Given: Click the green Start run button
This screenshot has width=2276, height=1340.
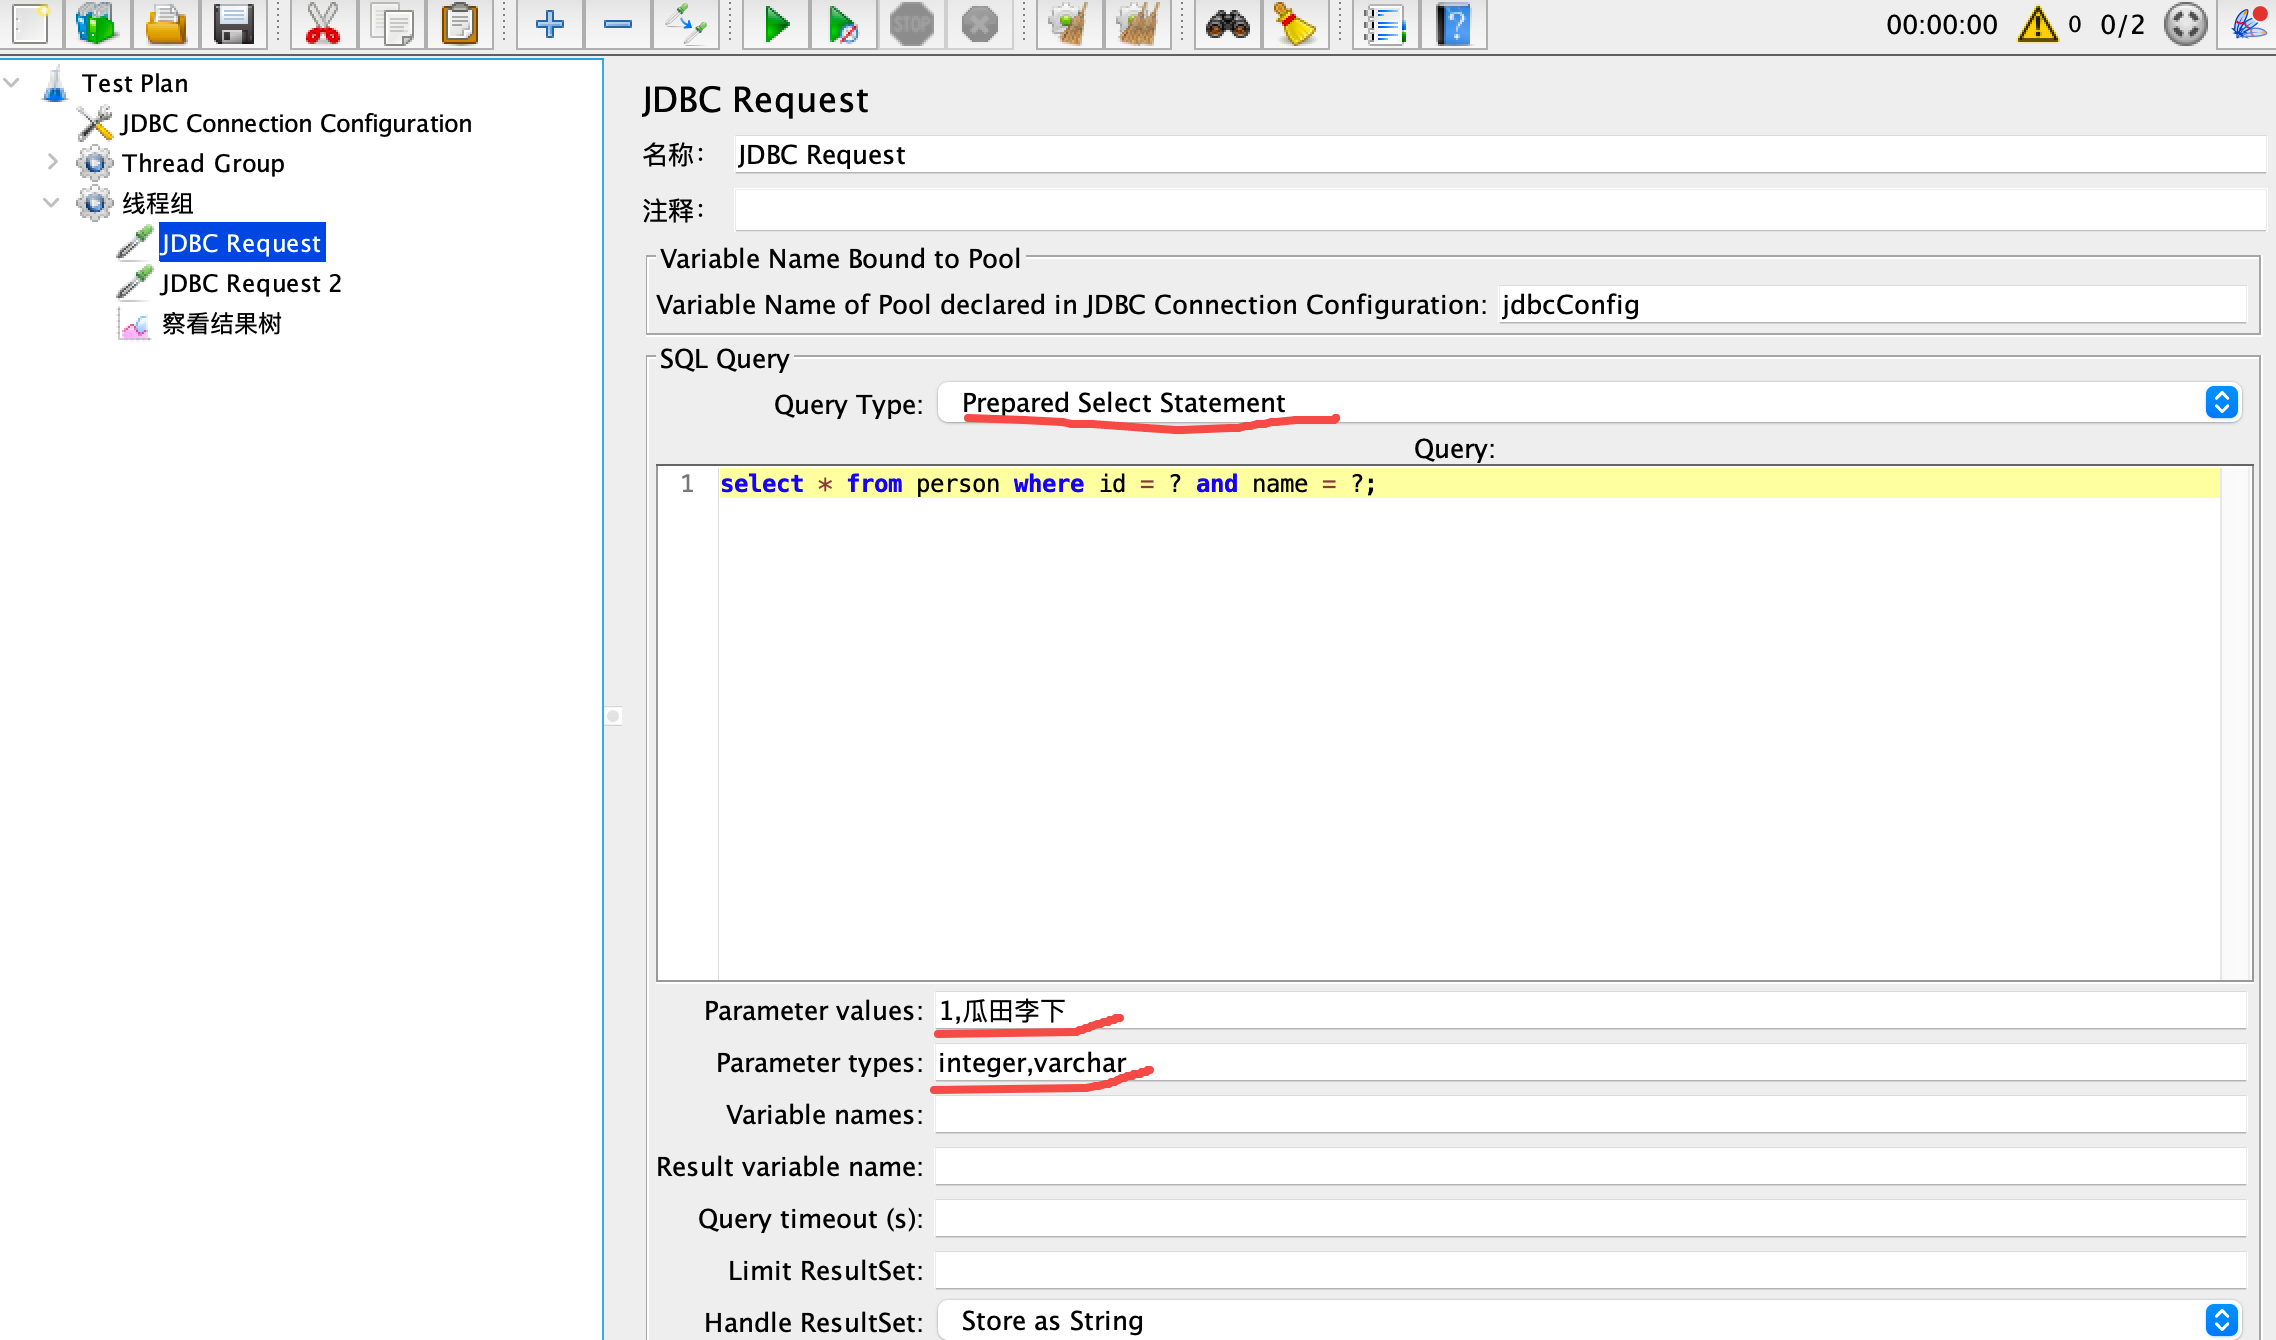Looking at the screenshot, I should point(776,24).
